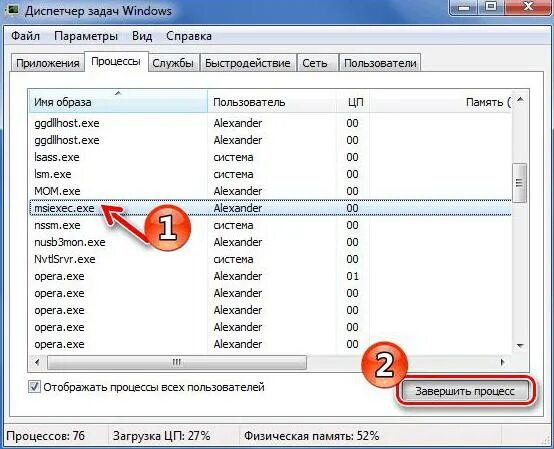Click the window maximize button
This screenshot has width=554, height=449.
[x=491, y=6]
